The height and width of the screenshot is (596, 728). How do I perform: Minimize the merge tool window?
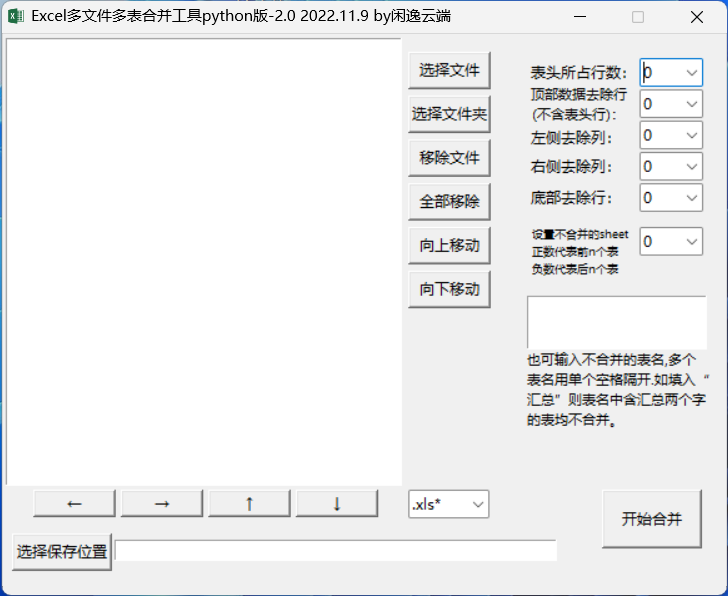coord(580,17)
